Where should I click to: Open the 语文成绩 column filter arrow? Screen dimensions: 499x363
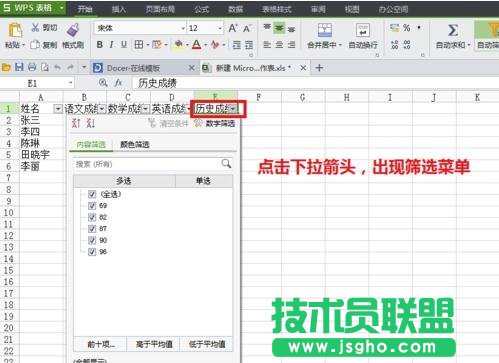(x=102, y=109)
